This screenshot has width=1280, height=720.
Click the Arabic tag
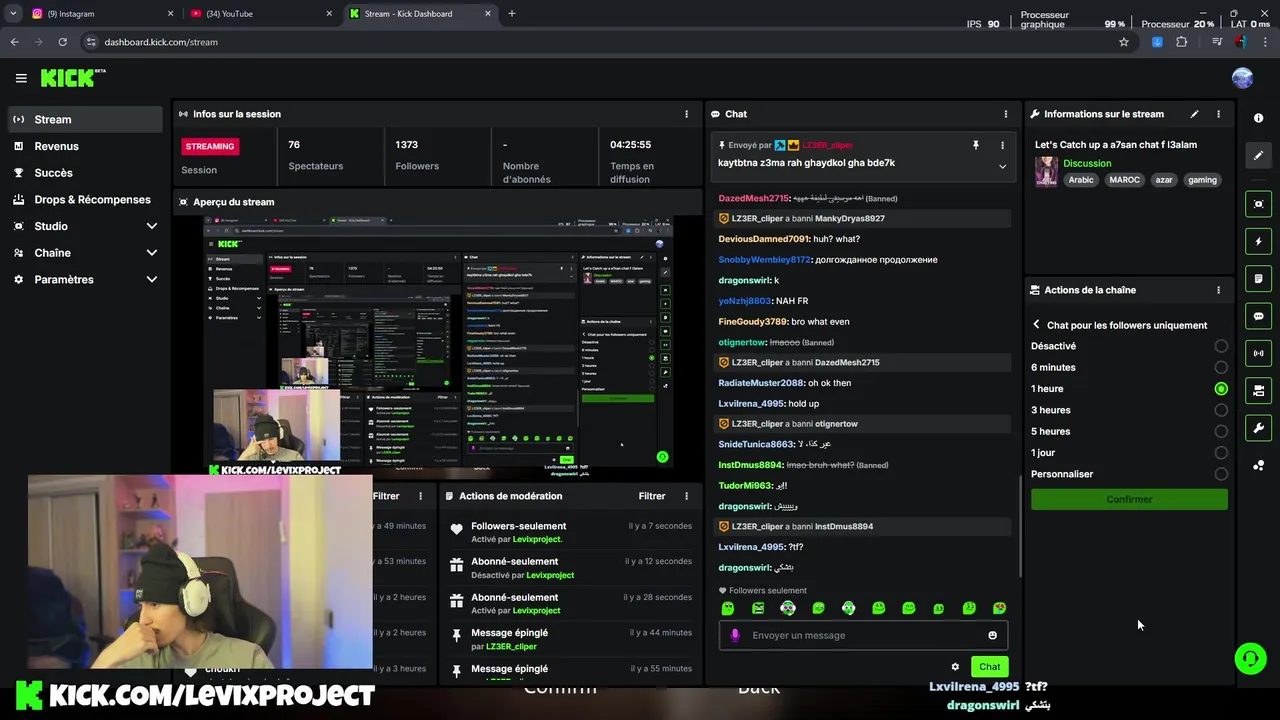pos(1081,180)
